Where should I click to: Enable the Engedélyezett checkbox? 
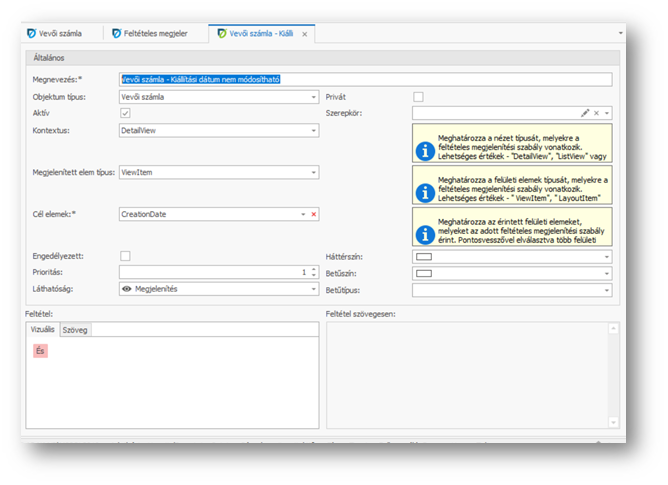click(x=125, y=256)
